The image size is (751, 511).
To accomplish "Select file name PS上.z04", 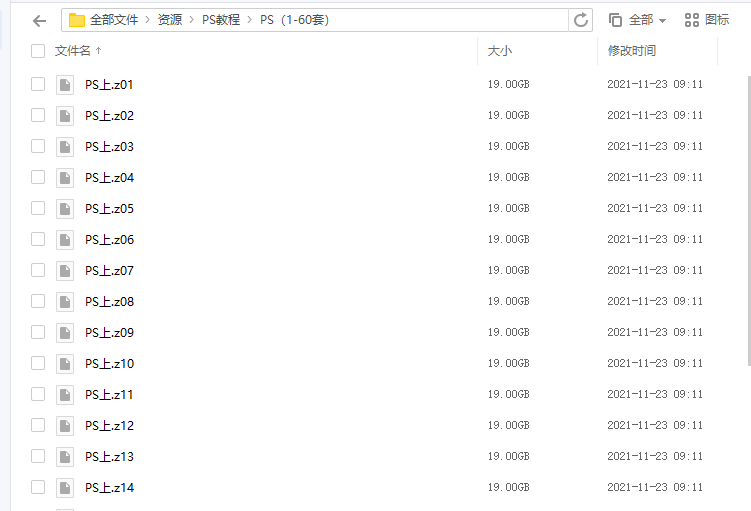I will click(109, 178).
